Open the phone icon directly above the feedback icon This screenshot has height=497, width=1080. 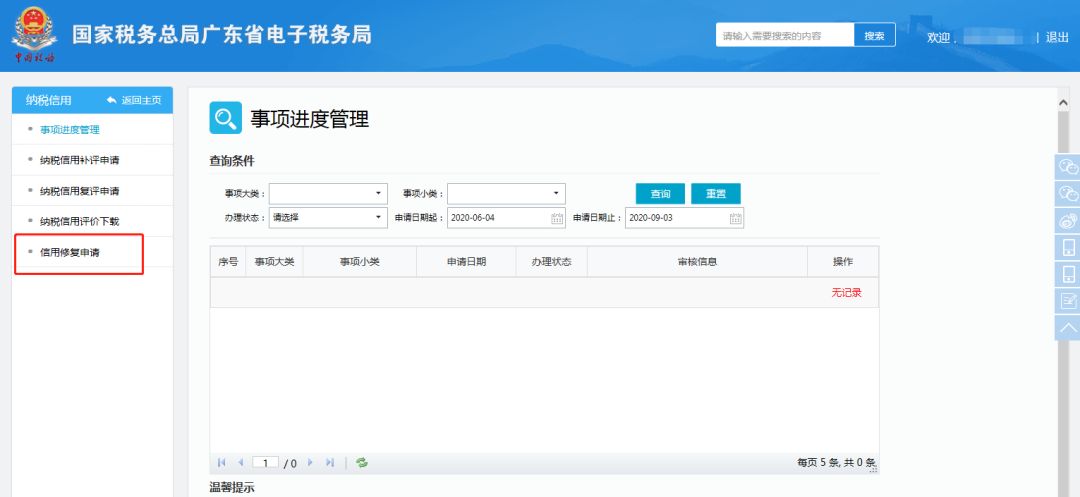coord(1068,275)
